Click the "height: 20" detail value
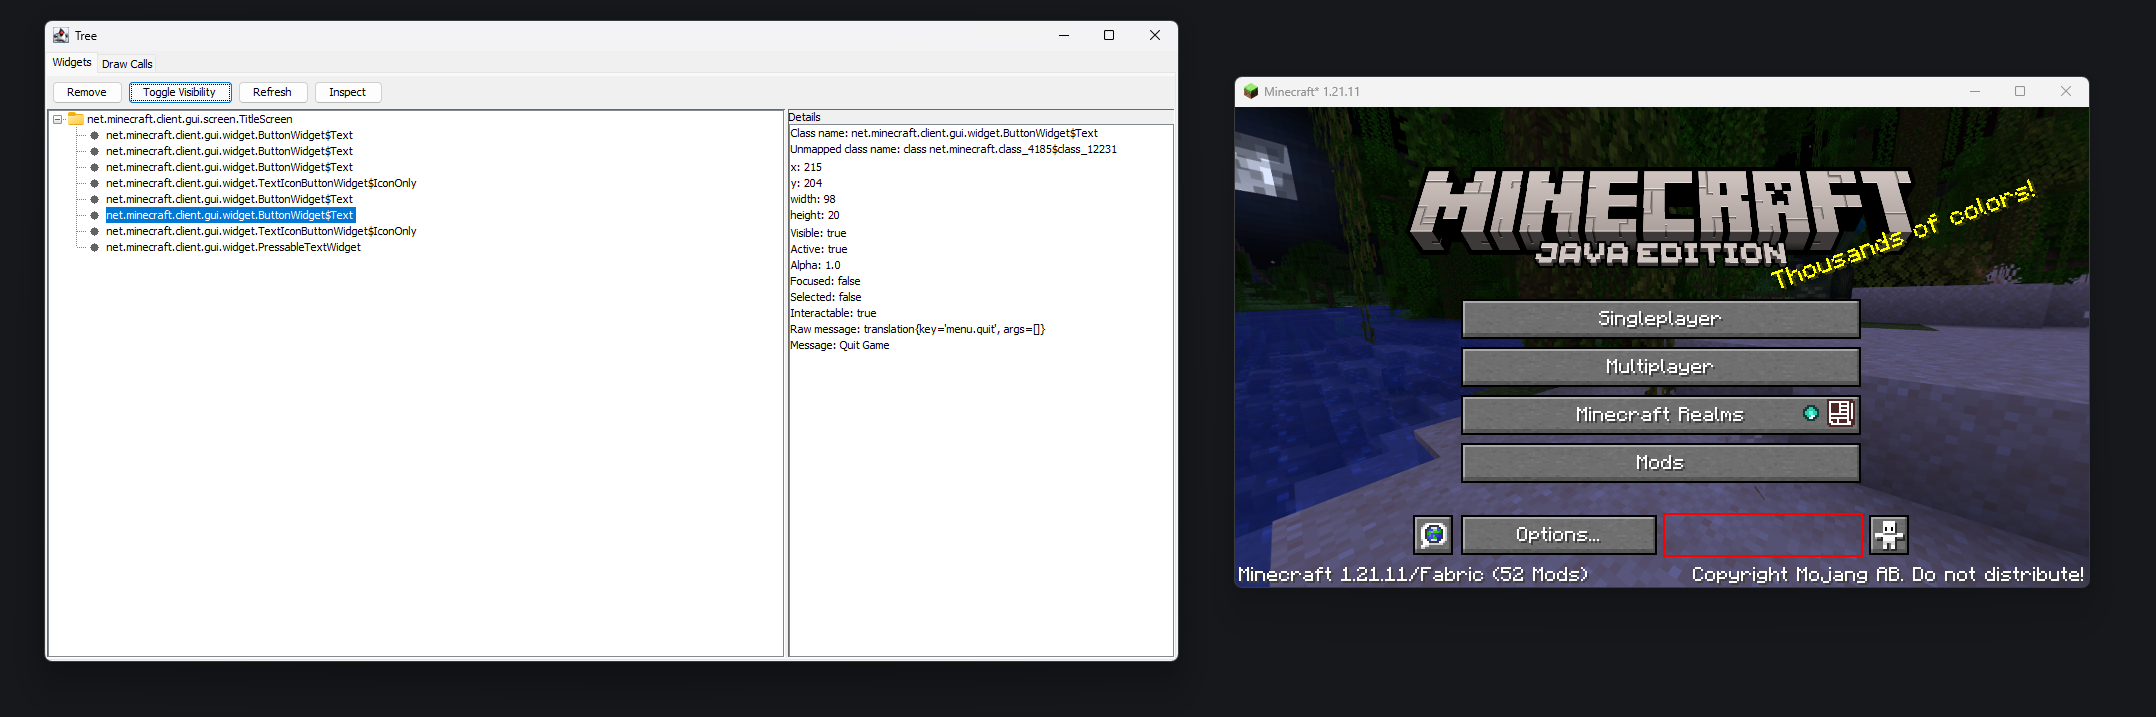2156x717 pixels. point(815,215)
